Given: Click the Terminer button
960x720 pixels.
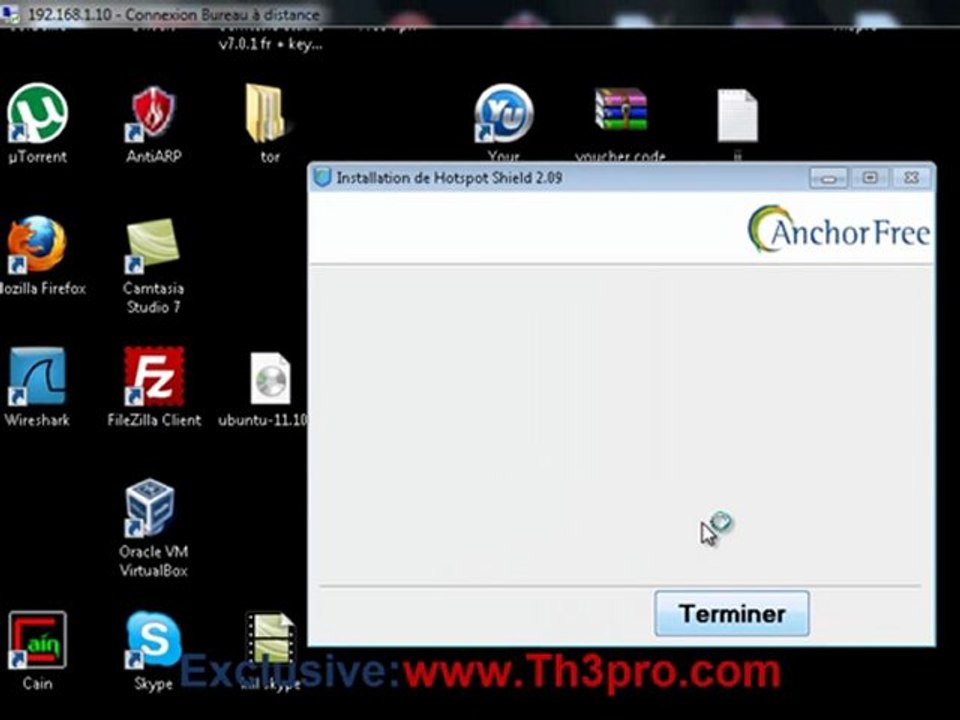Looking at the screenshot, I should coord(732,613).
